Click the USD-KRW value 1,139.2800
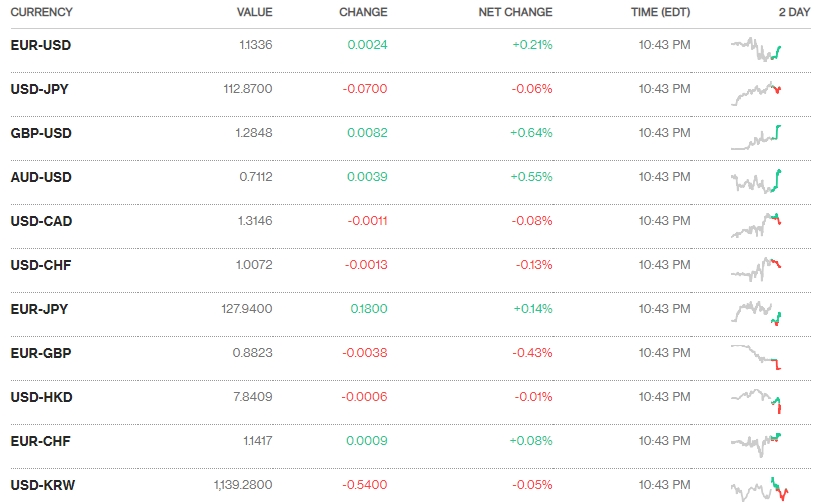This screenshot has width=822, height=503. [243, 485]
